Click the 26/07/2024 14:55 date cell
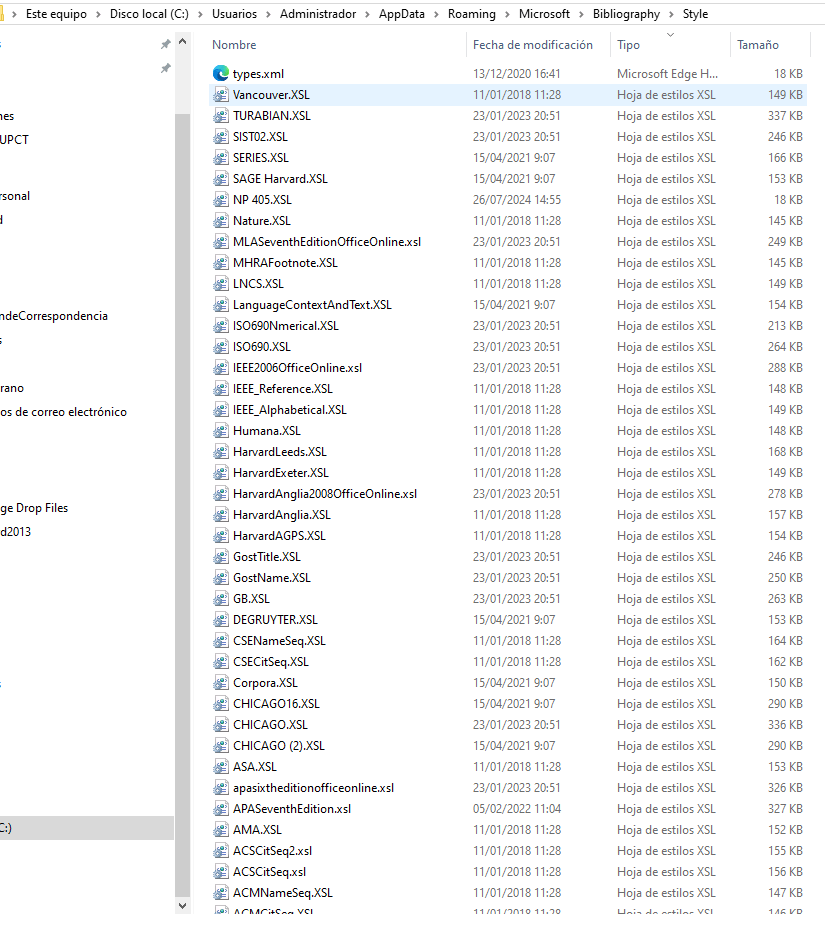Viewport: 825px width, 931px height. [517, 200]
